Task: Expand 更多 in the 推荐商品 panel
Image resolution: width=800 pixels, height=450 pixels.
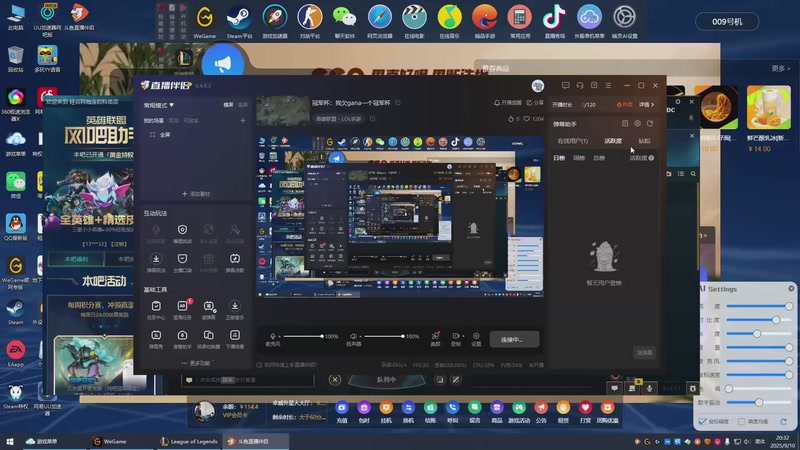Action: 781,68
